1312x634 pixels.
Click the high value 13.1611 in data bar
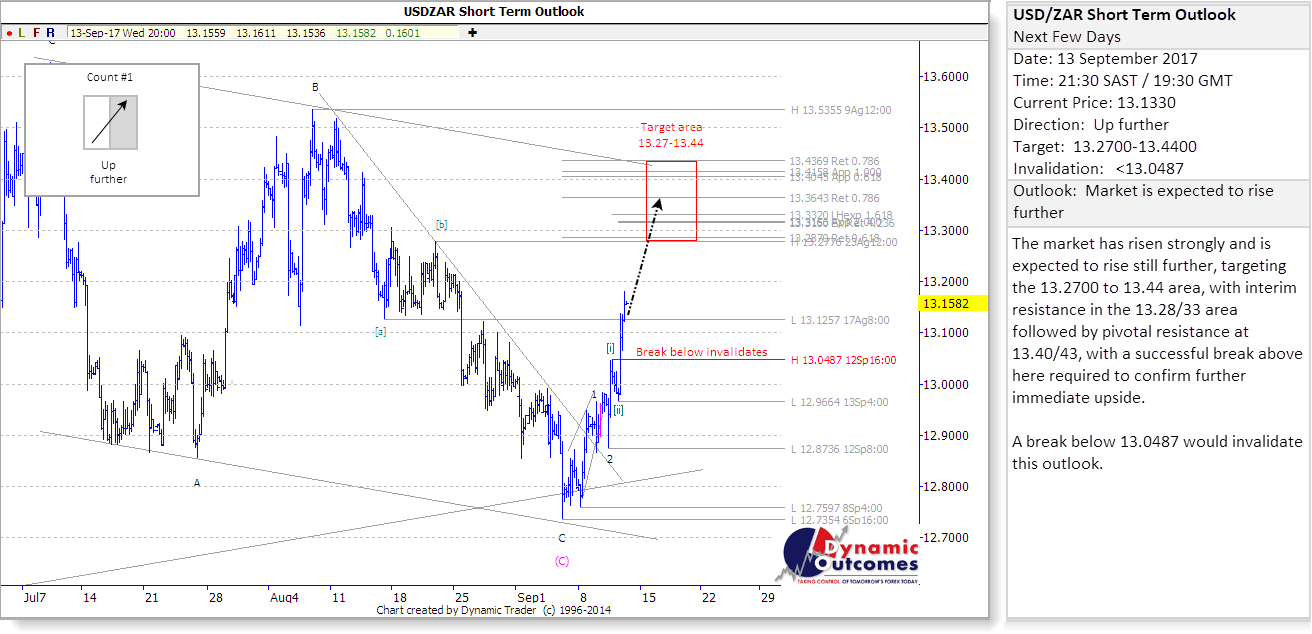[x=255, y=33]
